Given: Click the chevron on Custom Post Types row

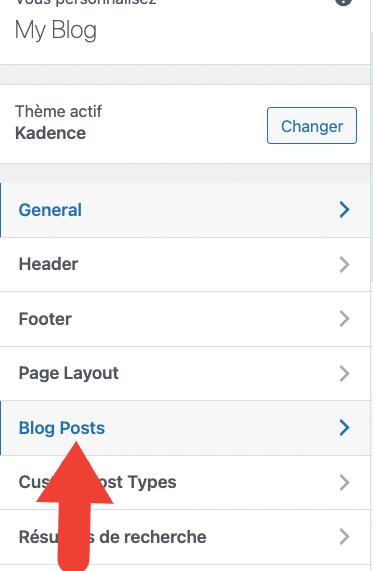Looking at the screenshot, I should 344,482.
